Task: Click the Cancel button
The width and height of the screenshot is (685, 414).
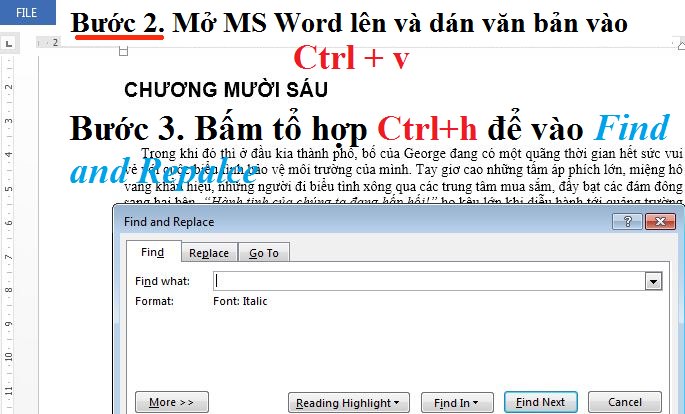Action: tap(625, 402)
